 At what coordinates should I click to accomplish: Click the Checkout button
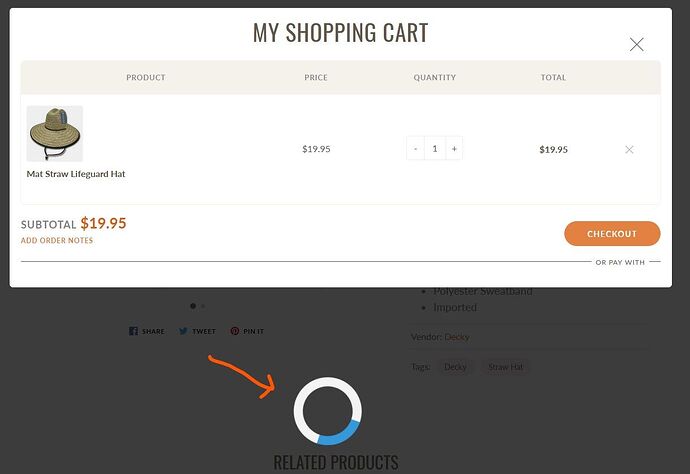(x=612, y=234)
